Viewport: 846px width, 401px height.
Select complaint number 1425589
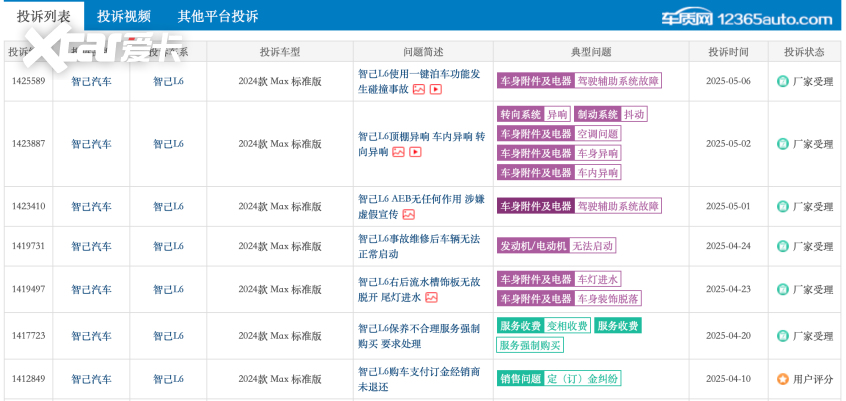[29, 81]
